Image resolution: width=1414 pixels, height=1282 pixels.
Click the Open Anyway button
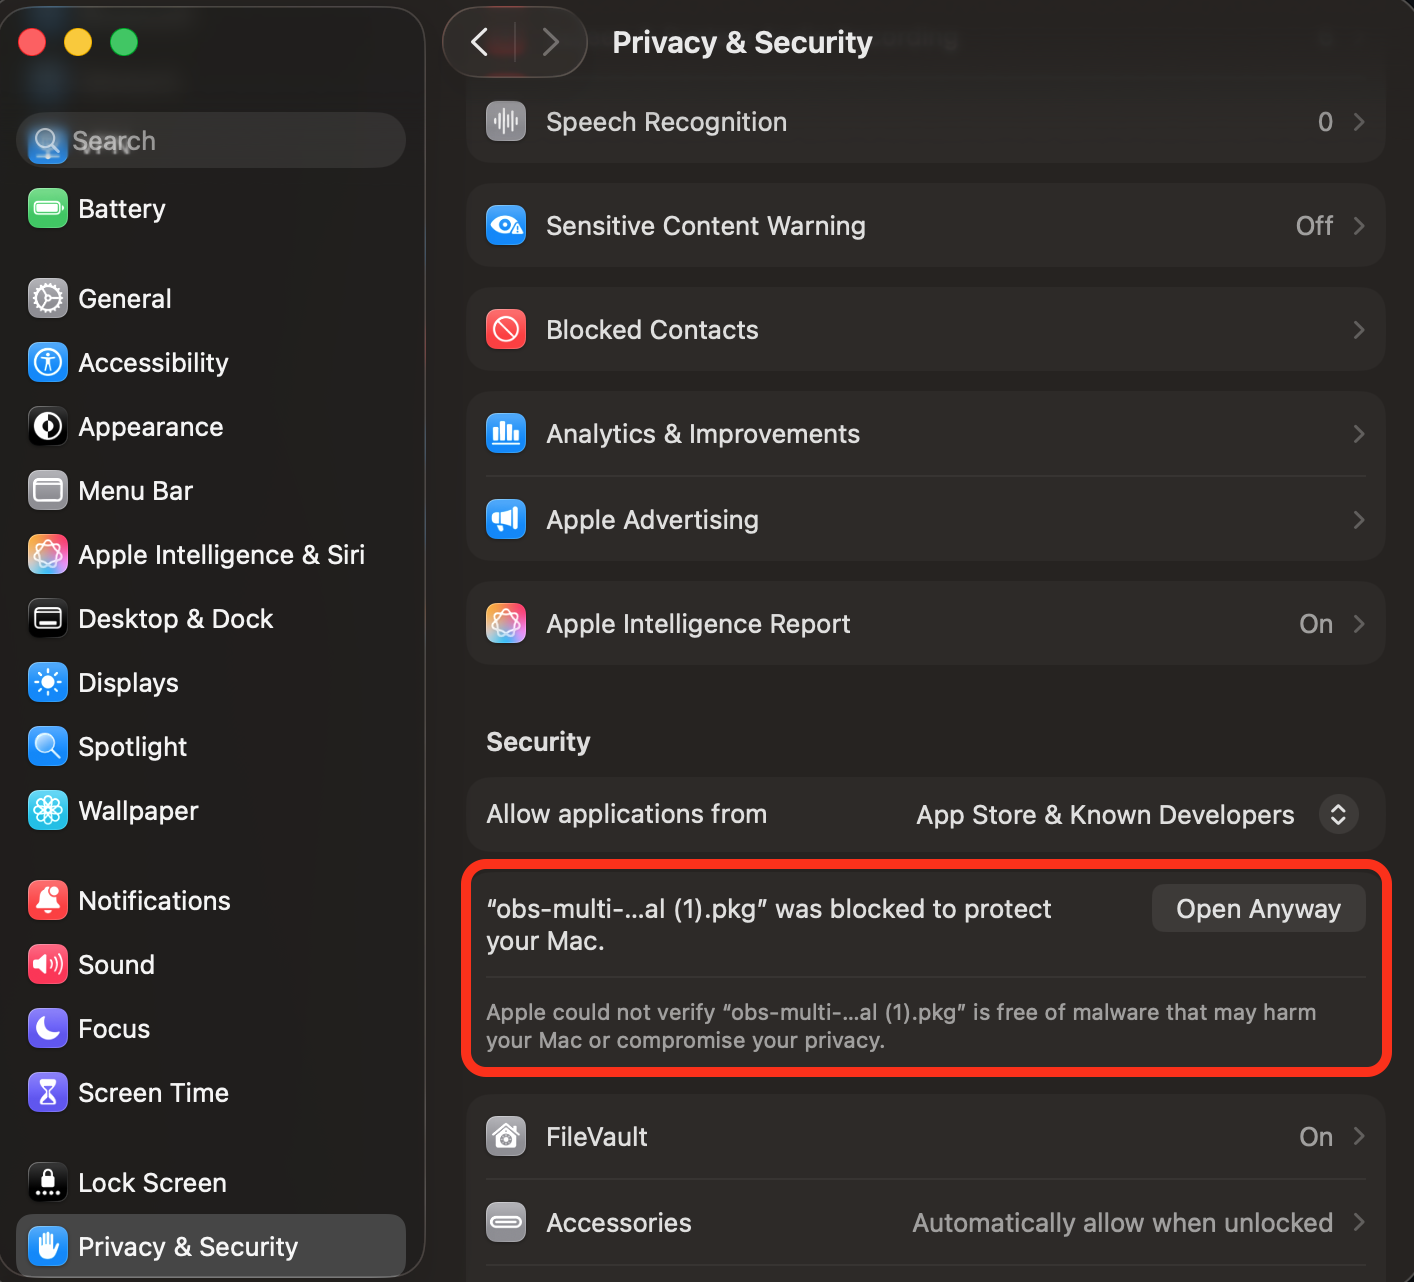1257,909
